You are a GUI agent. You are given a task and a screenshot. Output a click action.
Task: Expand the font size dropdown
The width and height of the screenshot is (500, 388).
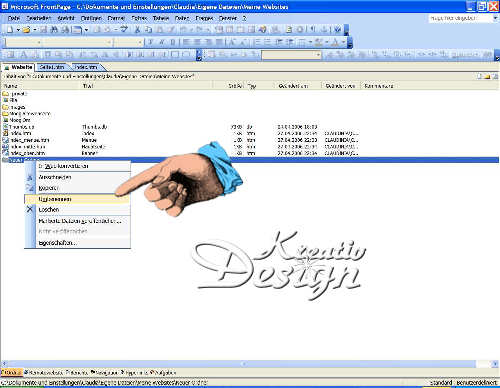point(140,43)
